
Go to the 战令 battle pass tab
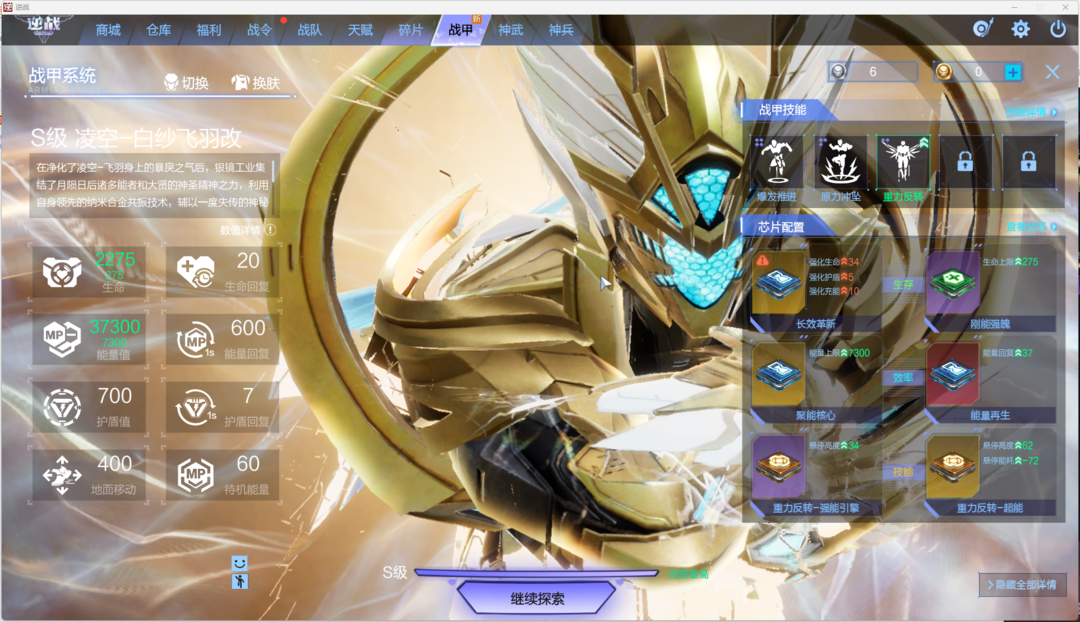pyautogui.click(x=260, y=30)
